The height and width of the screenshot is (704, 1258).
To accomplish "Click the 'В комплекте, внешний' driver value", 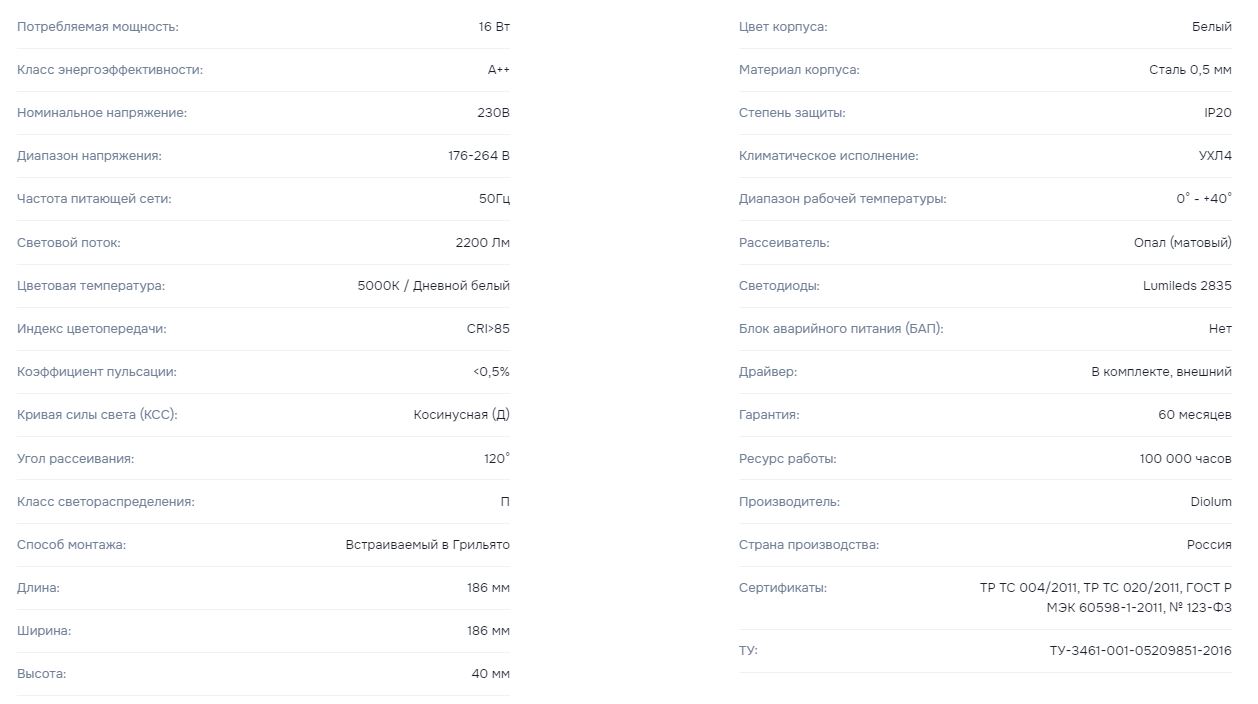I will [1161, 372].
